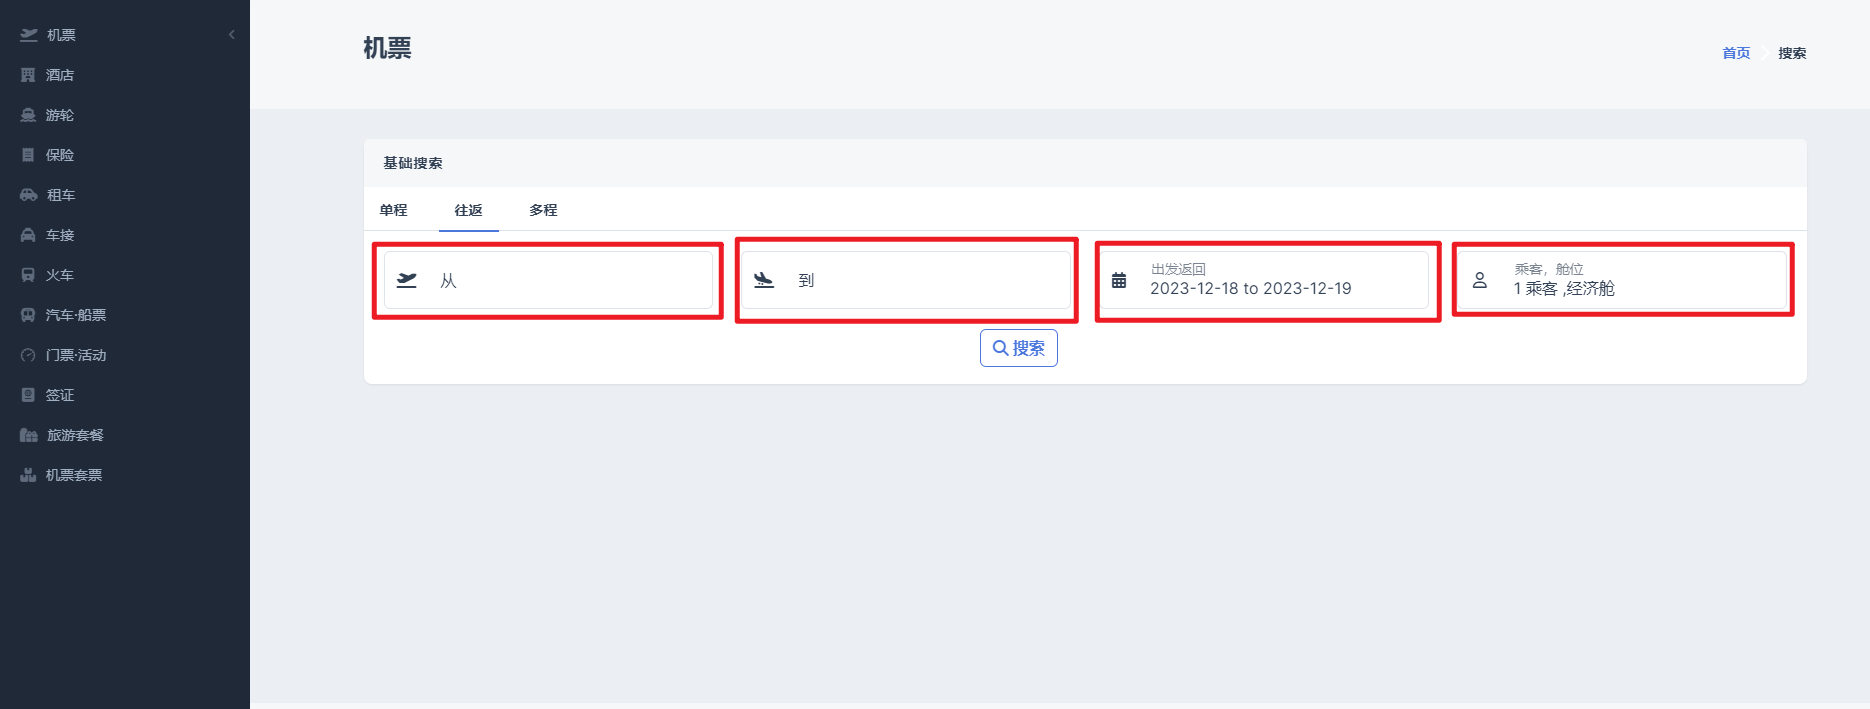Screen dimensions: 1870x709
Task: Switch to the 多程 tab
Action: (544, 210)
